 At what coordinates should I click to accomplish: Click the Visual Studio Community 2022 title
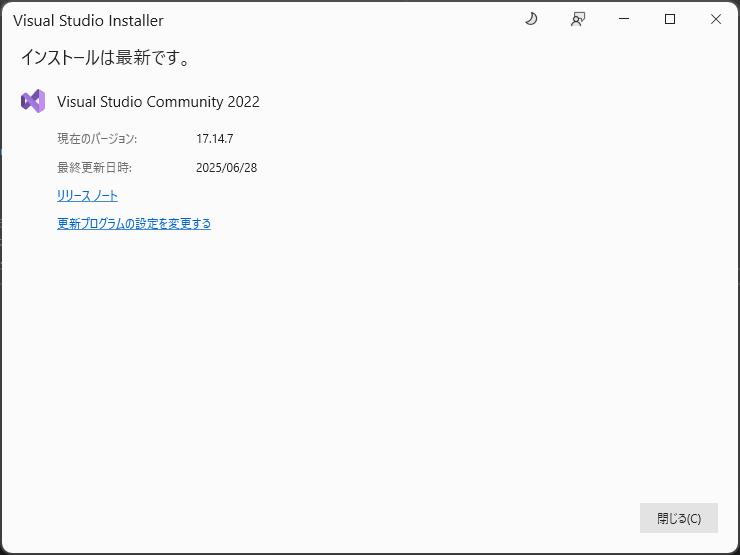coord(158,102)
